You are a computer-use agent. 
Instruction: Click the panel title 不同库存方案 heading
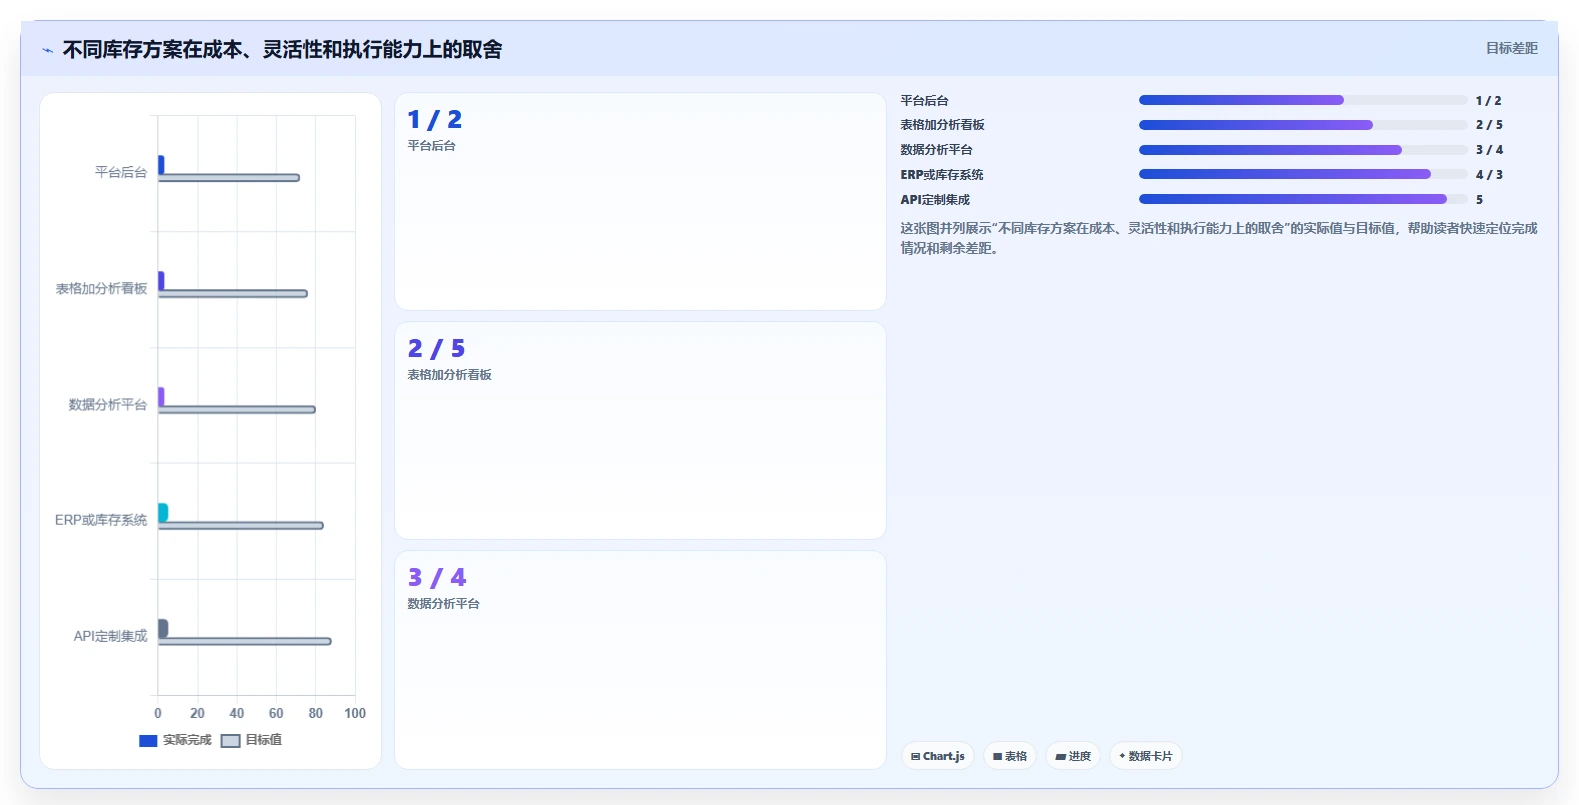coord(282,50)
